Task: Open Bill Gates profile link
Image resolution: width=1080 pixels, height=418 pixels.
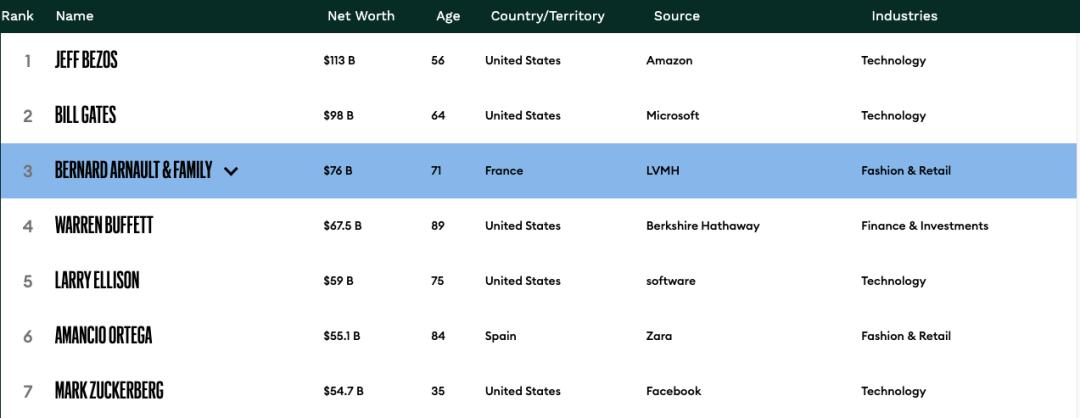Action: pos(85,115)
